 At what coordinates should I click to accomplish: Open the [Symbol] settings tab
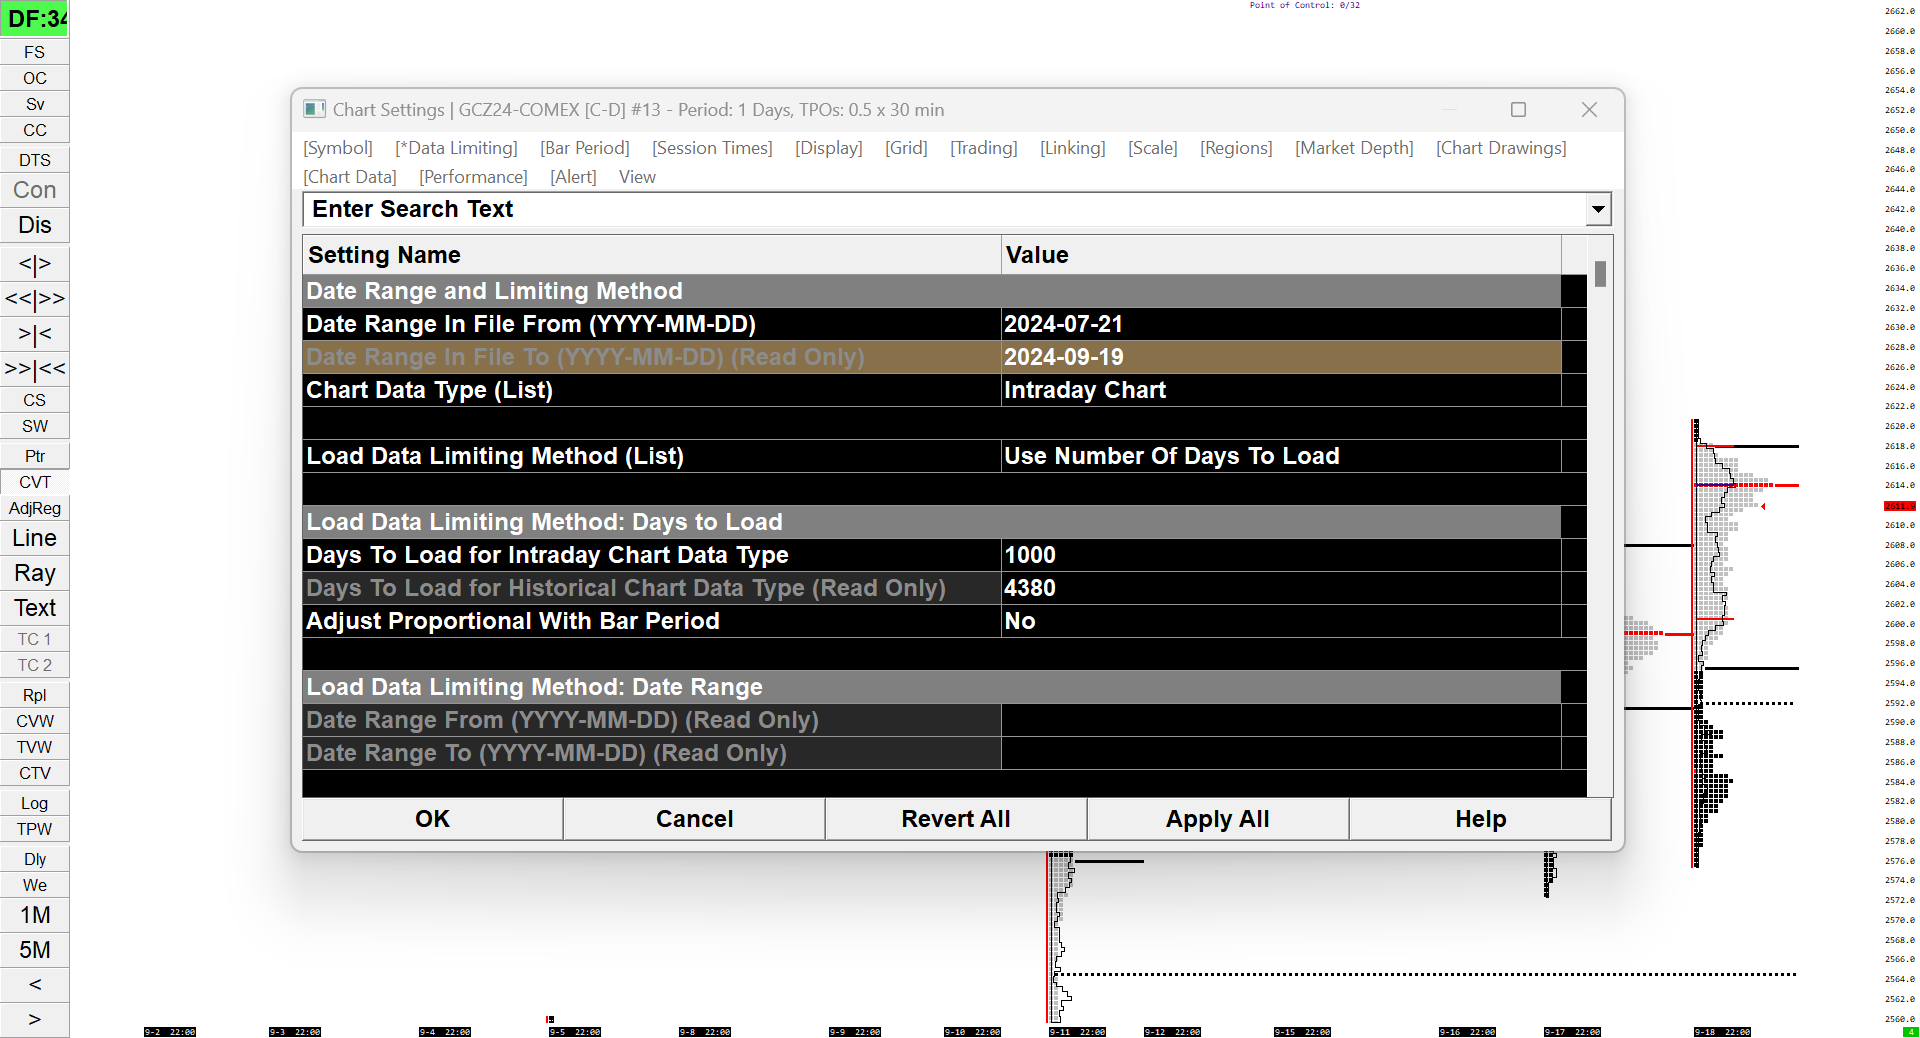(338, 148)
